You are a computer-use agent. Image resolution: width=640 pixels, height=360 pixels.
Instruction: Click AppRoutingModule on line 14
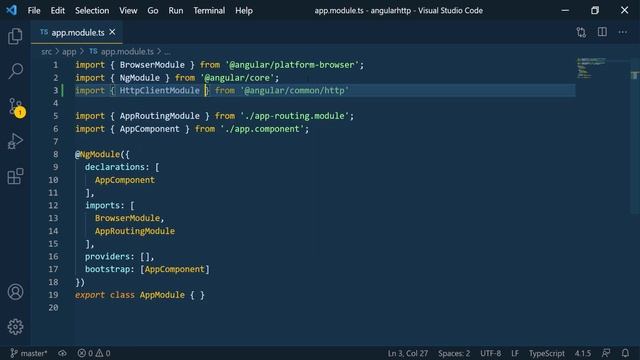135,231
